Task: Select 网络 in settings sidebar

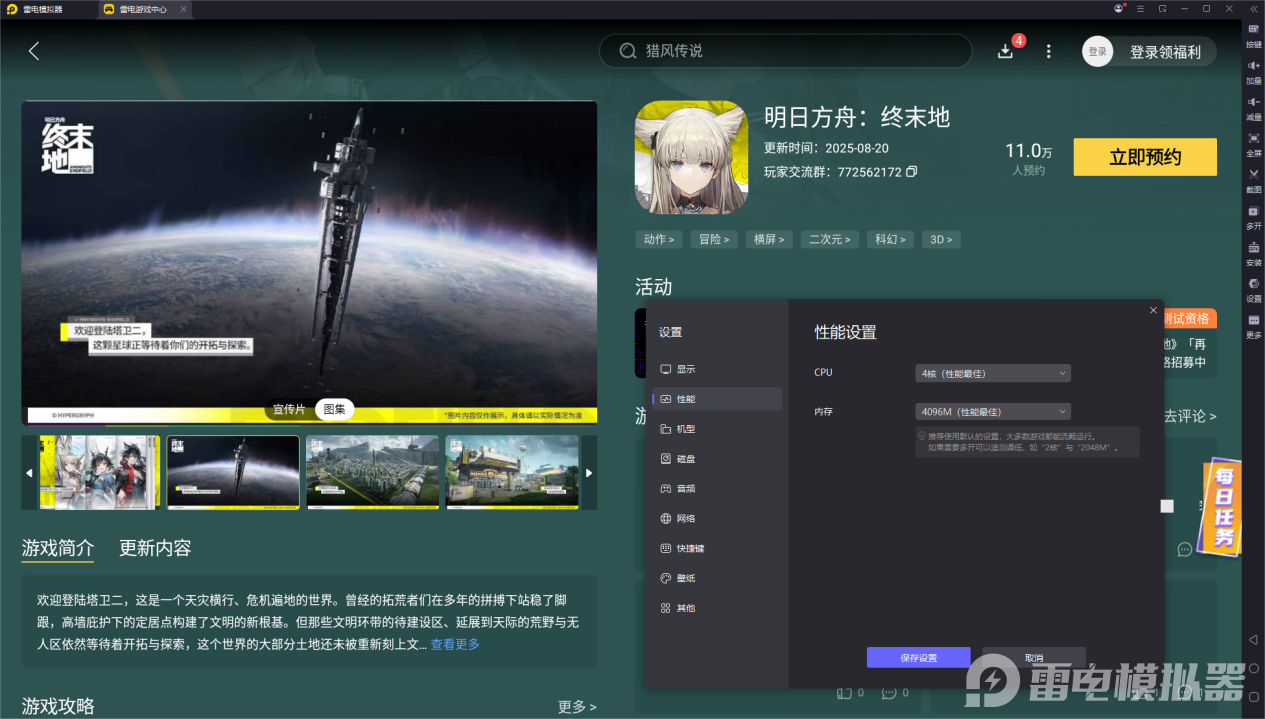Action: point(685,518)
